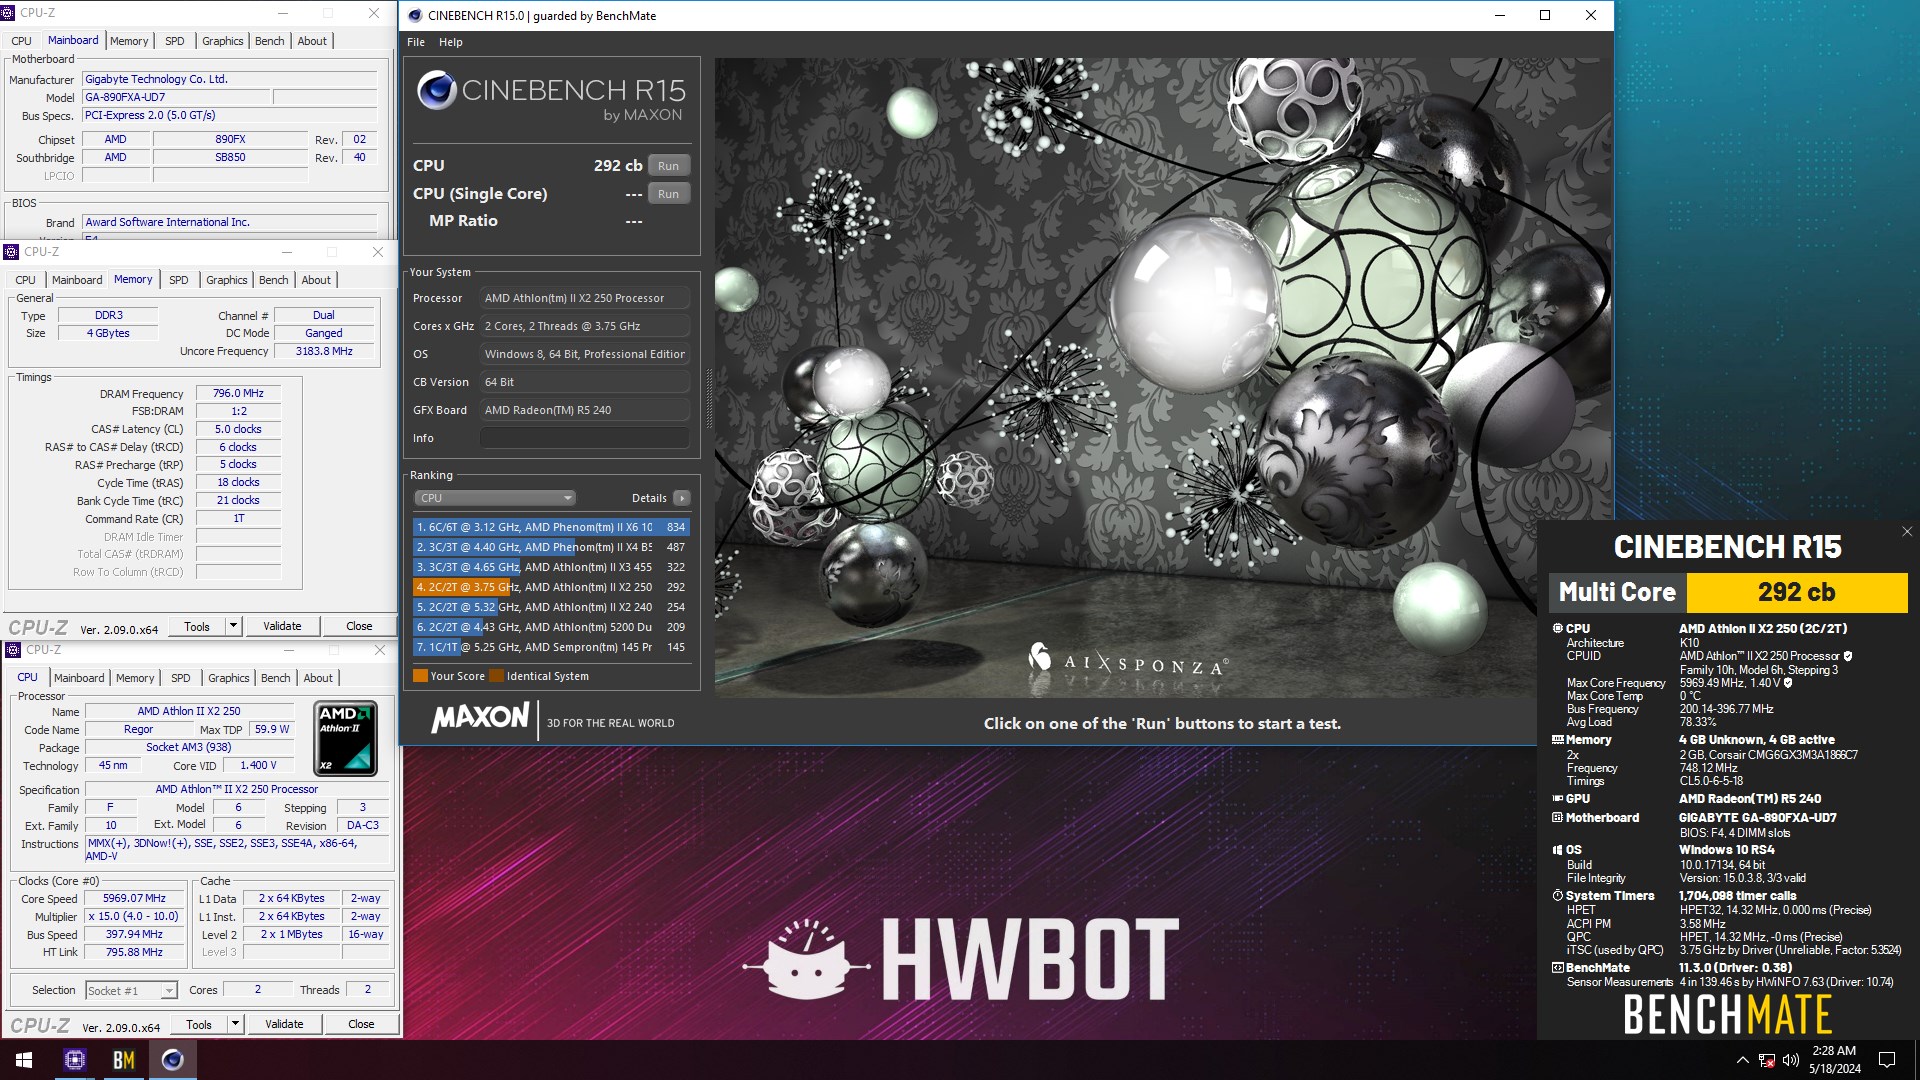Click the taskbar clock showing 2:28 AM
The image size is (1920, 1080).
pyautogui.click(x=1834, y=1060)
